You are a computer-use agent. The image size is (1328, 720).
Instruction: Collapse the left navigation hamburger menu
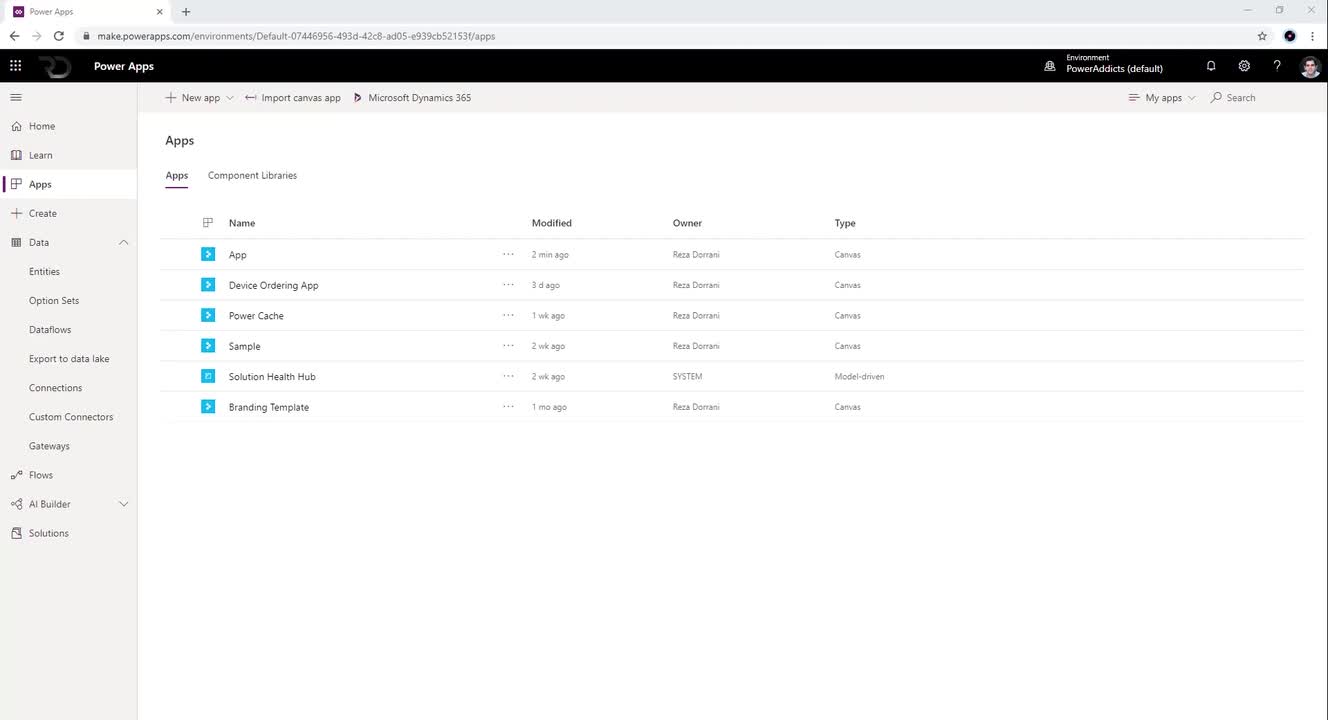[x=16, y=97]
